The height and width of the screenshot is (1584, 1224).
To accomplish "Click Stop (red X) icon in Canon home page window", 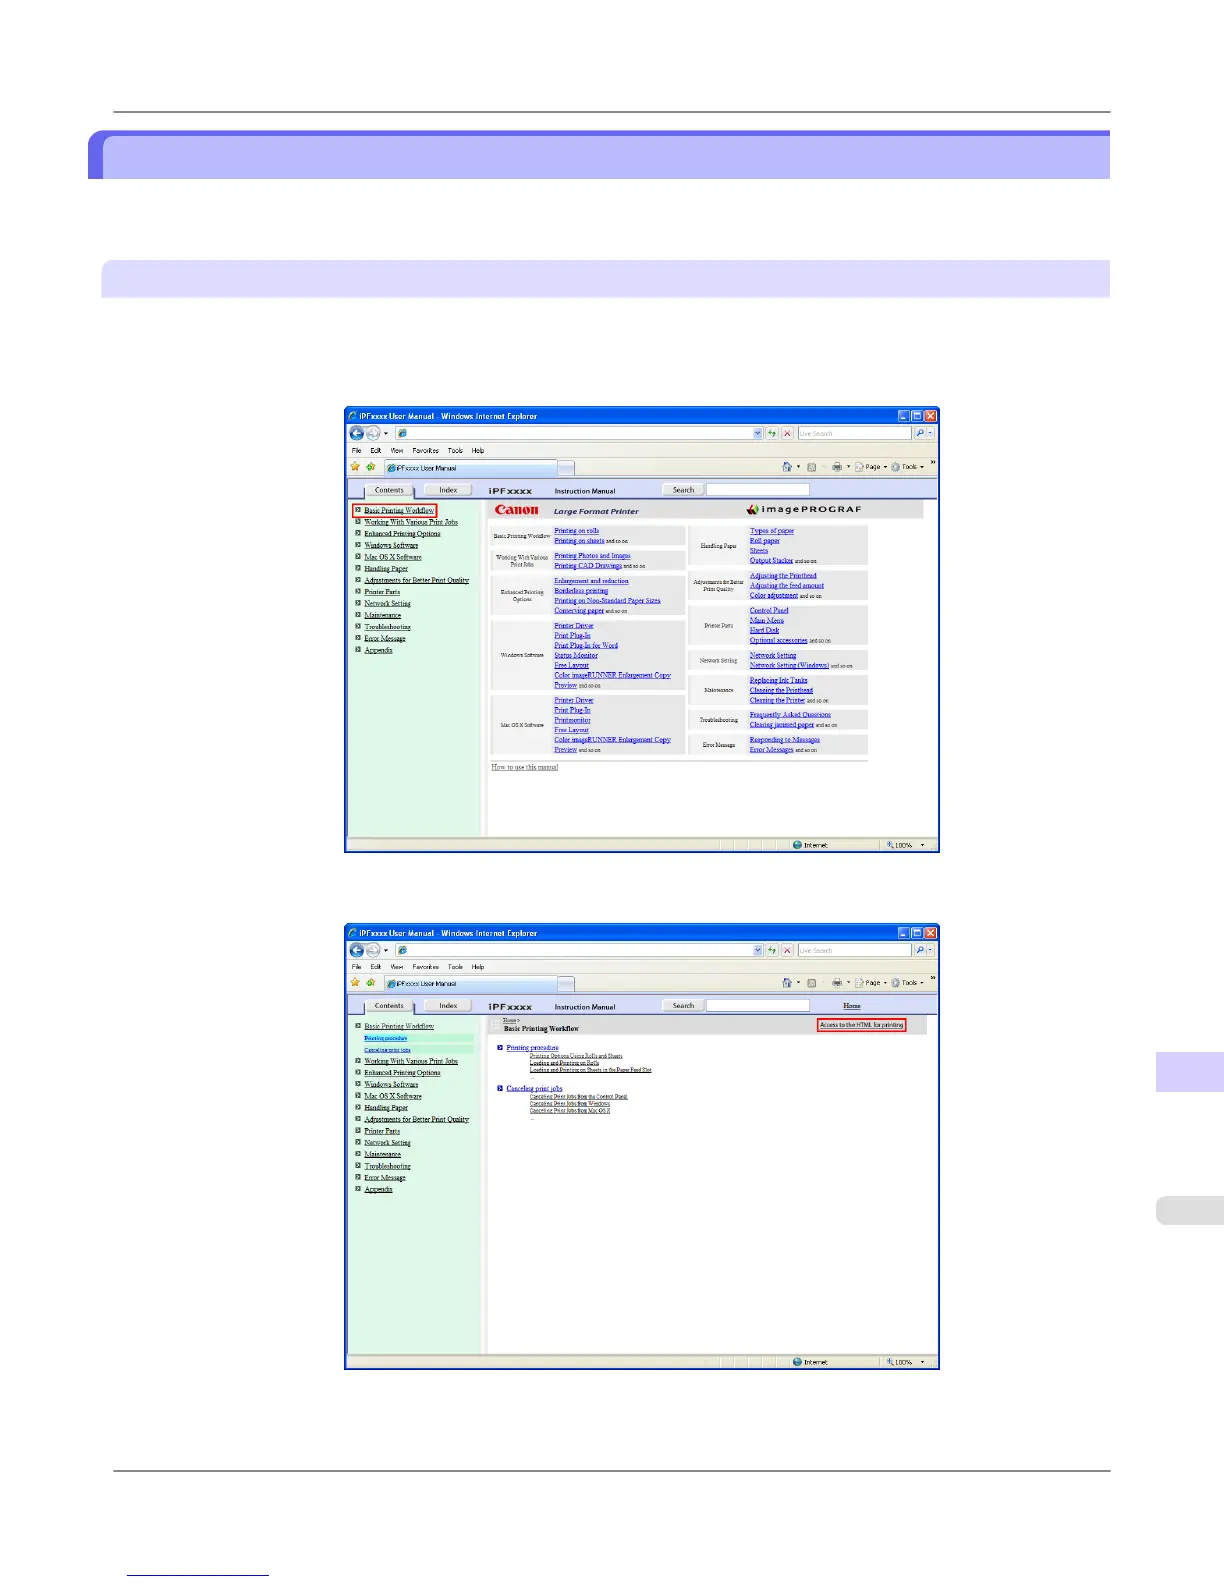I will coord(787,433).
